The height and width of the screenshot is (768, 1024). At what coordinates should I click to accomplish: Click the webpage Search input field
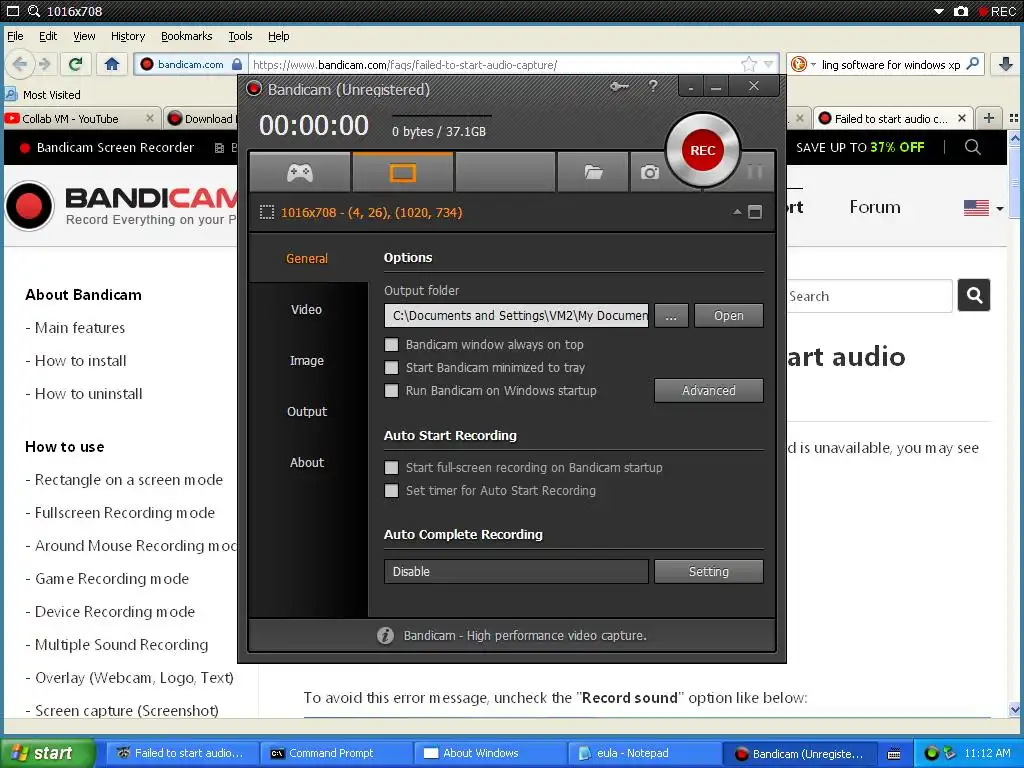click(870, 296)
